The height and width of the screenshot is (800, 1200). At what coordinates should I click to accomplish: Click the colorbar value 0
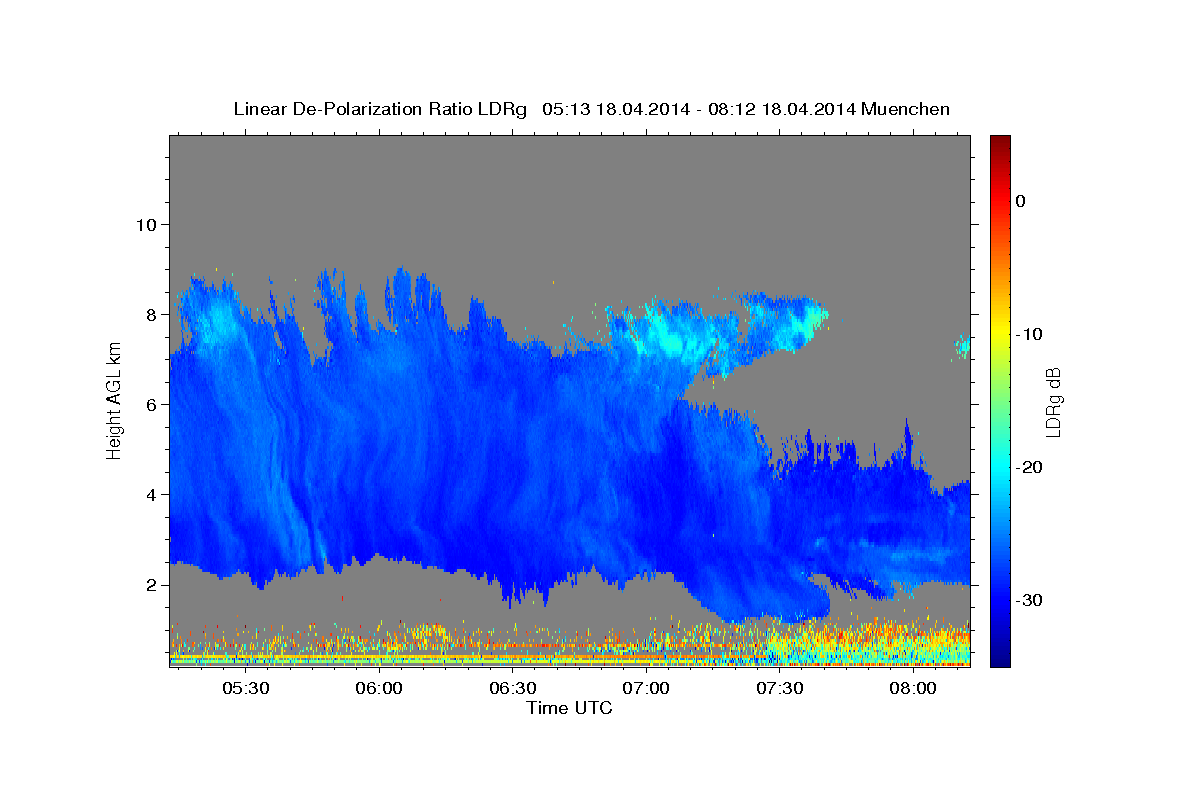tap(1020, 201)
